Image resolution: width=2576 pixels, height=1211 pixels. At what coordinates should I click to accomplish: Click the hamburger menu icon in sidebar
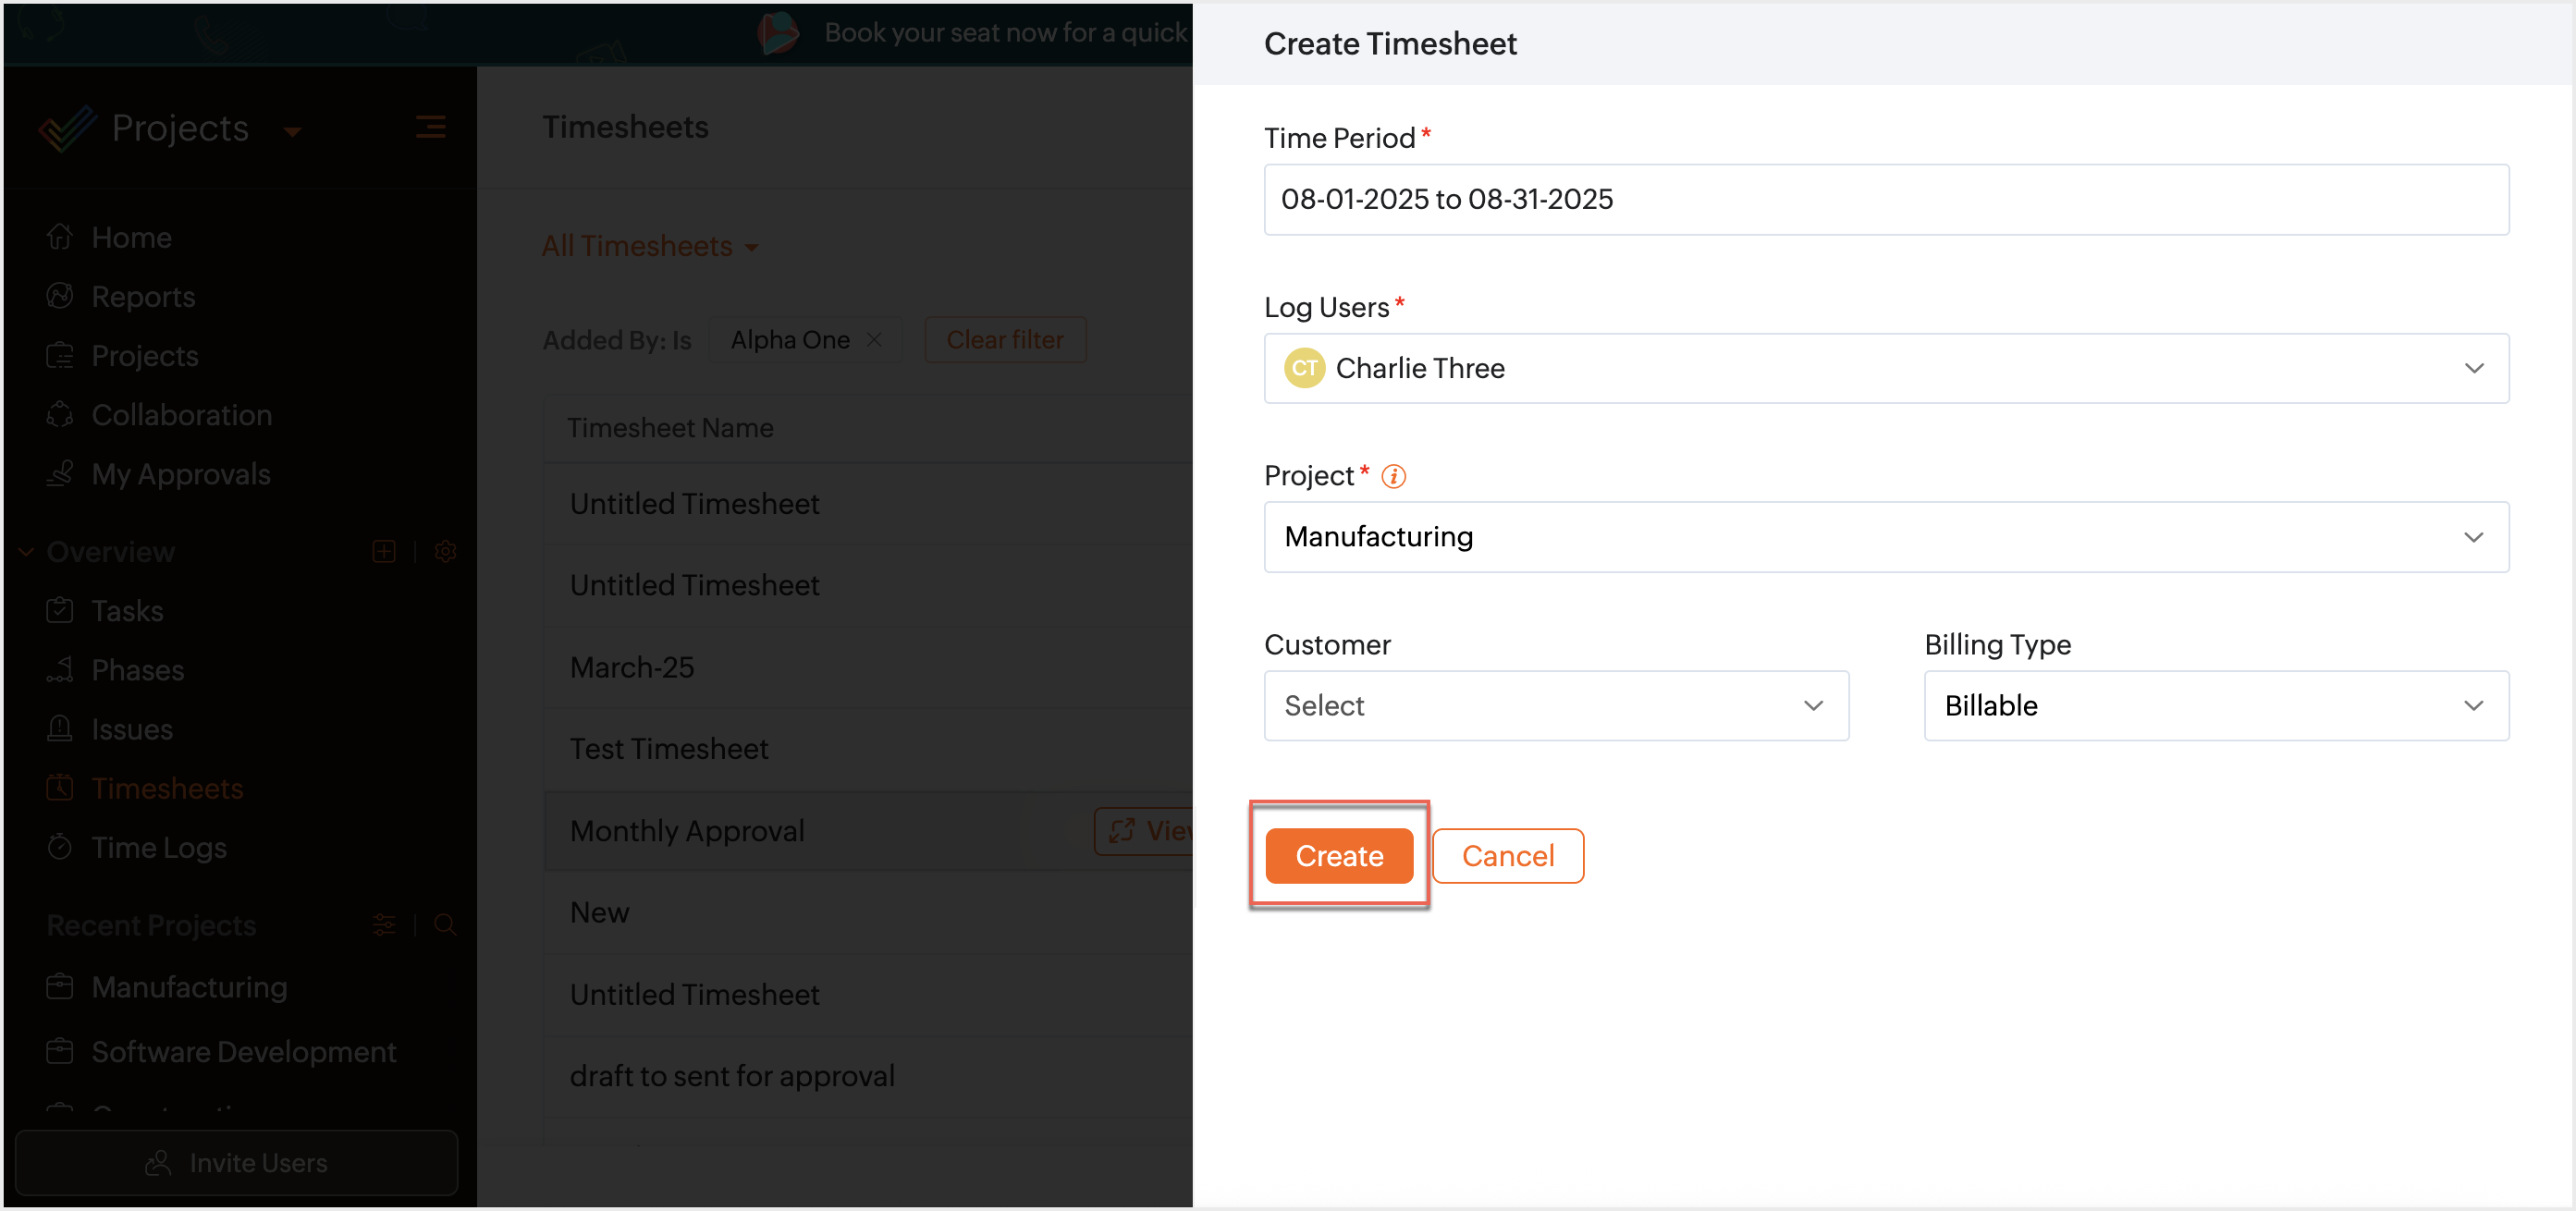tap(430, 127)
